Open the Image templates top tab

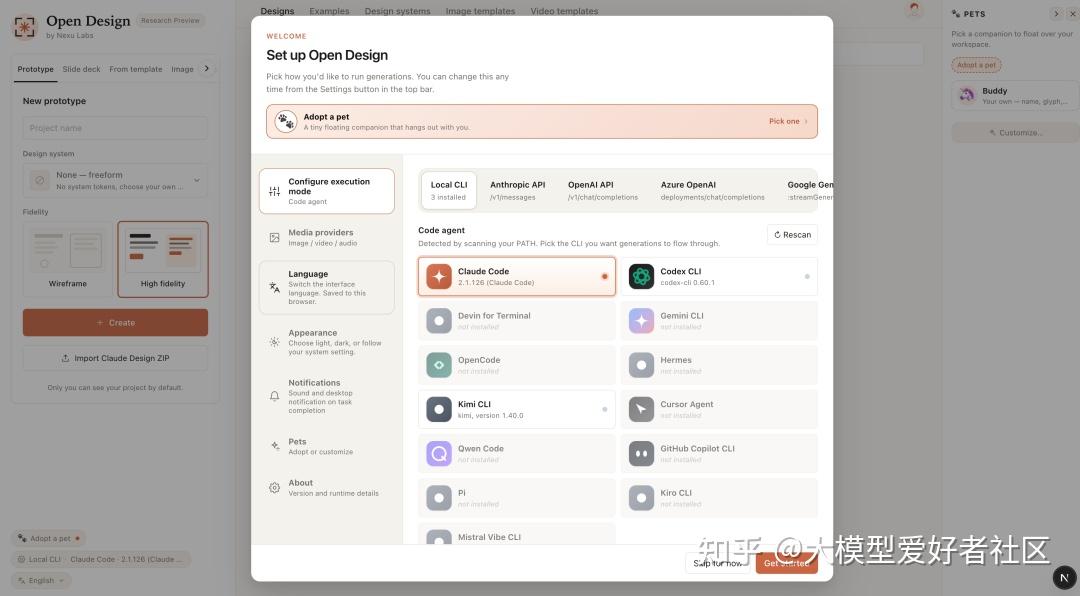click(480, 11)
